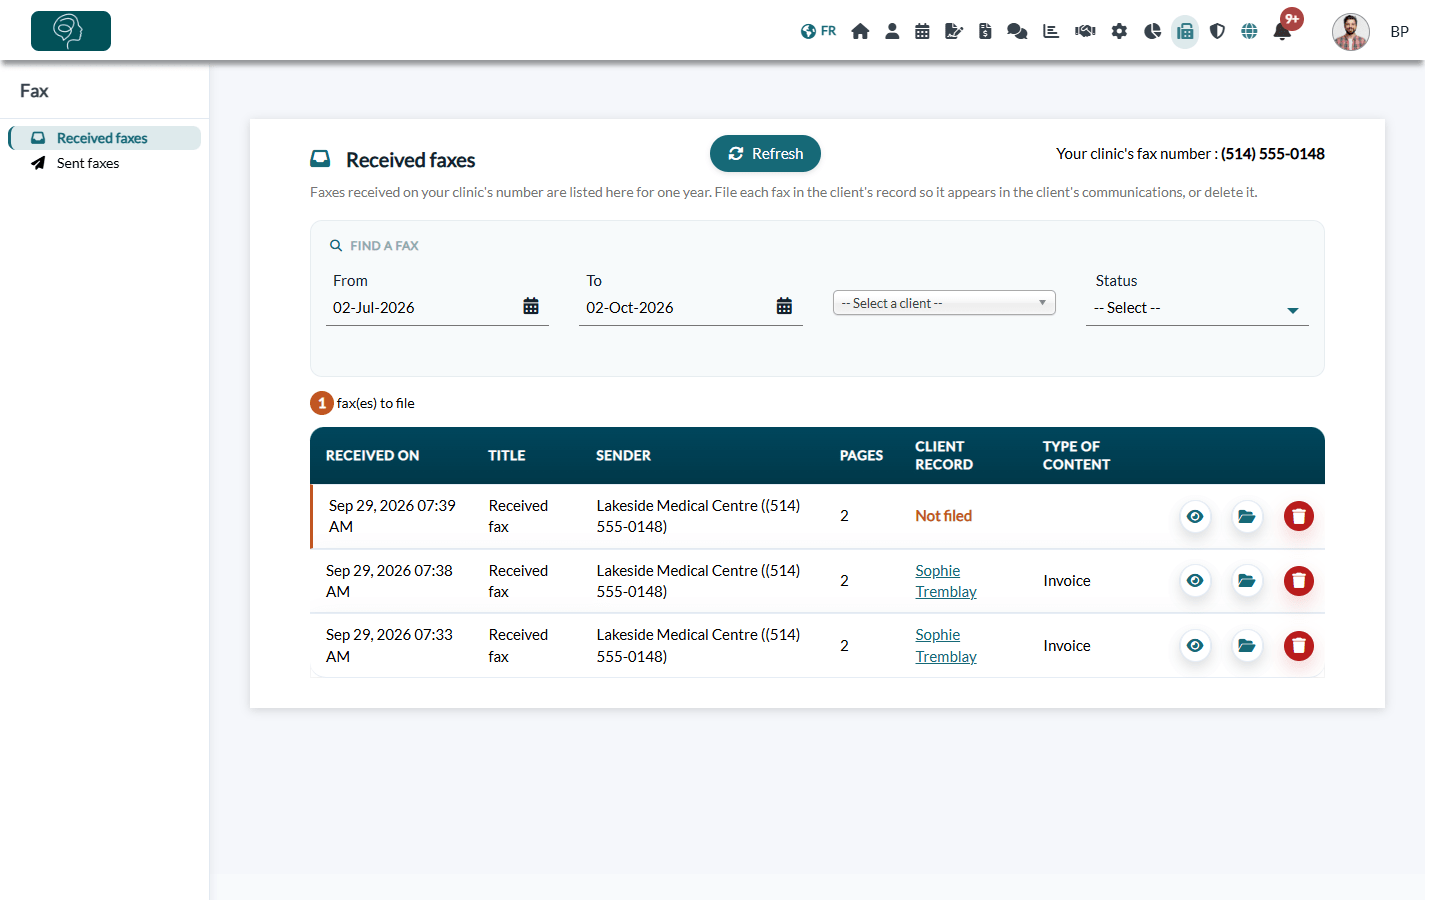Click the Refresh button
Viewport: 1440px width, 900px height.
765,154
